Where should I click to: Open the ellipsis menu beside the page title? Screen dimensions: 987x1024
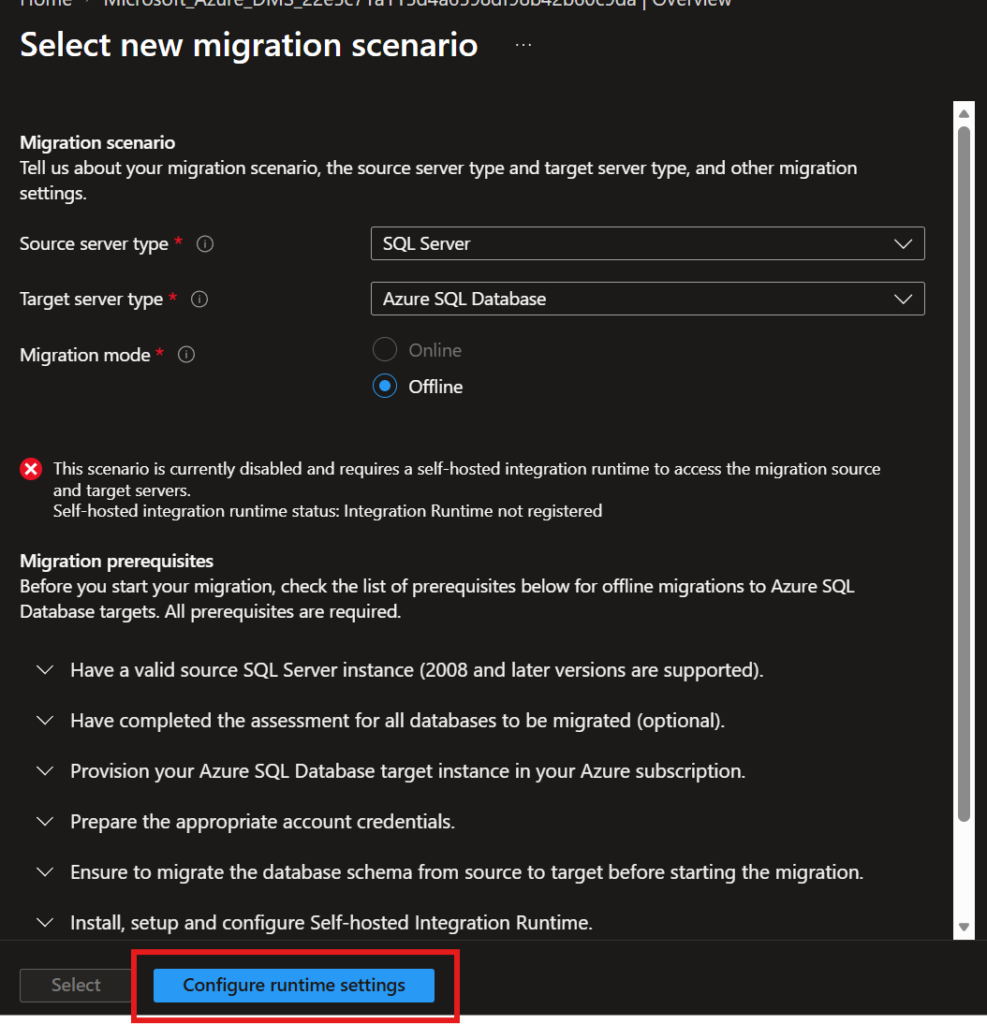[x=523, y=46]
